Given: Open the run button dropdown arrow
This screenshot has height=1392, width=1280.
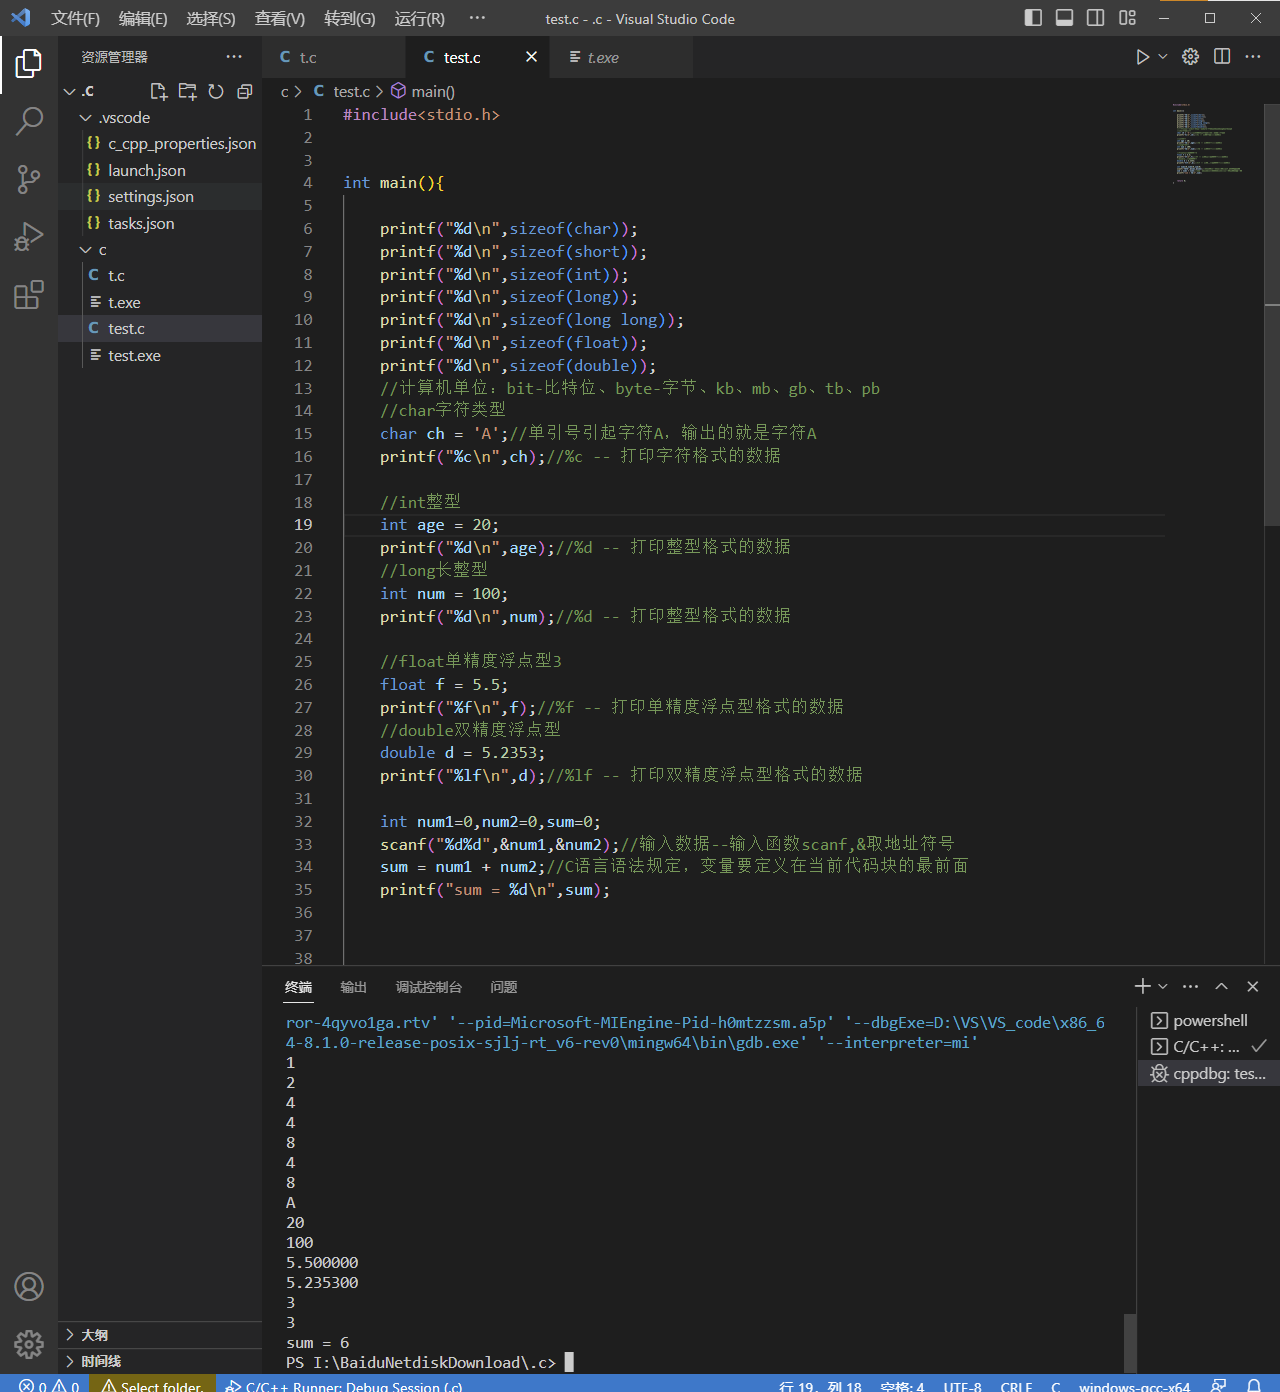Looking at the screenshot, I should pyautogui.click(x=1162, y=57).
